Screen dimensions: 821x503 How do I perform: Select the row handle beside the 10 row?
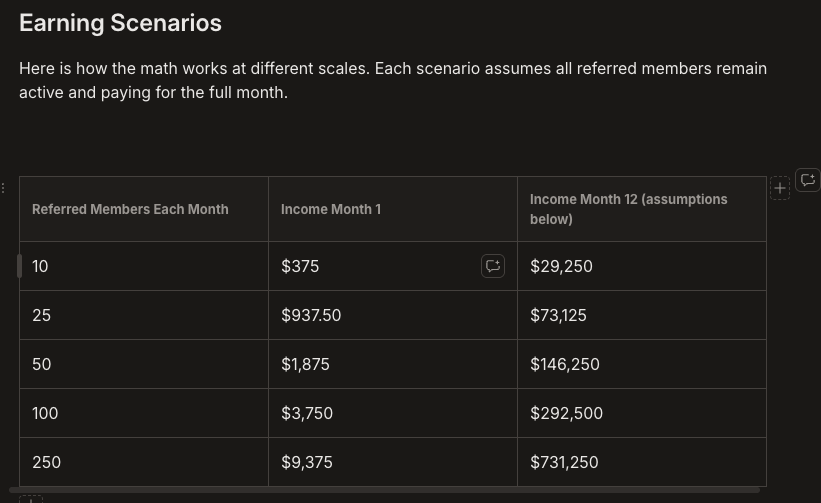(x=19, y=266)
